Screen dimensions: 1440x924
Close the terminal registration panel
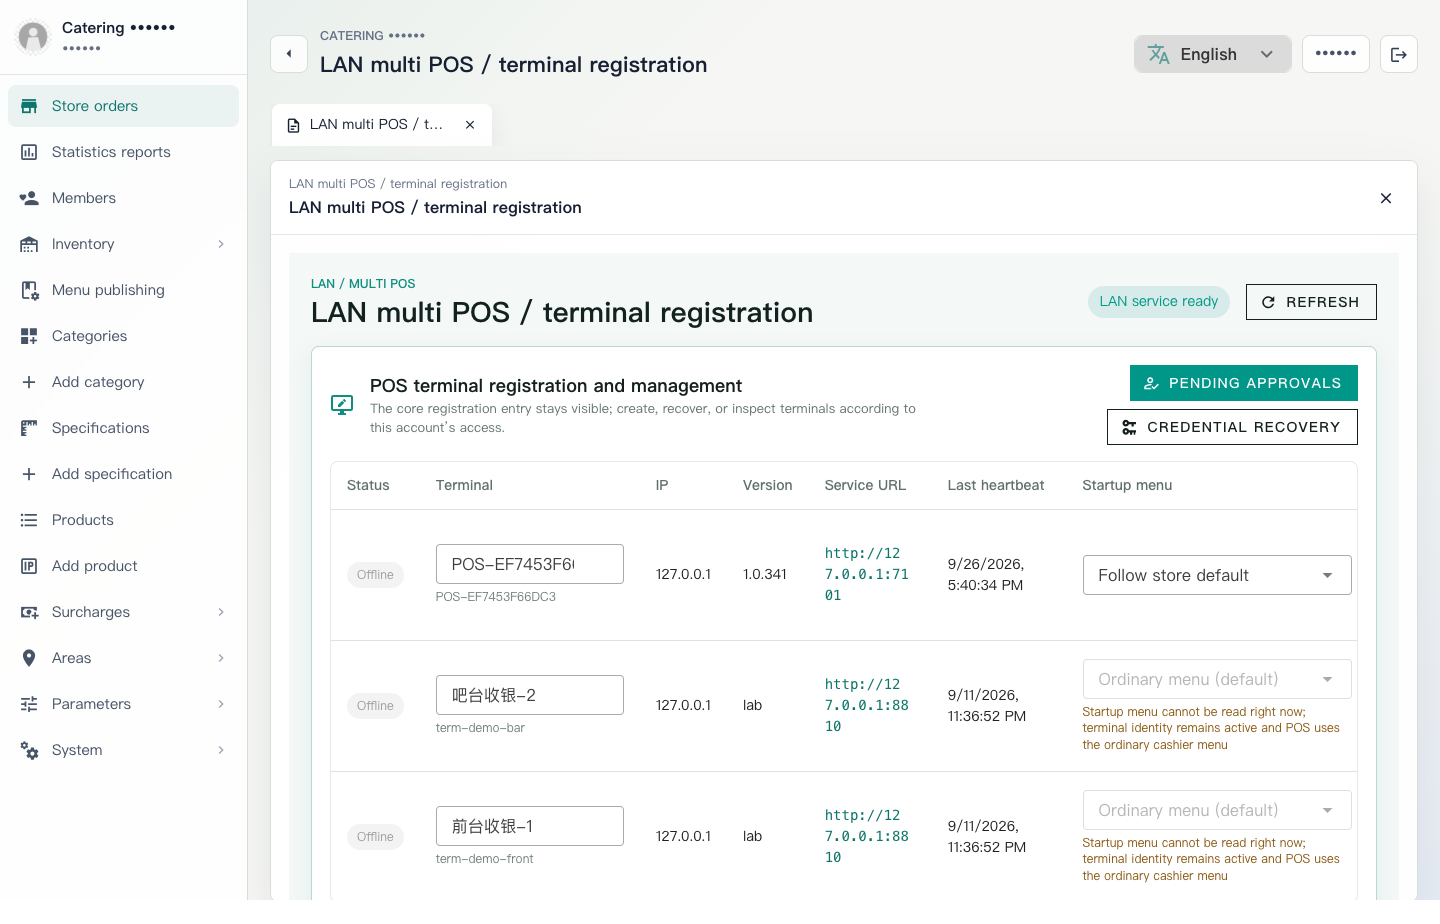pyautogui.click(x=1386, y=198)
